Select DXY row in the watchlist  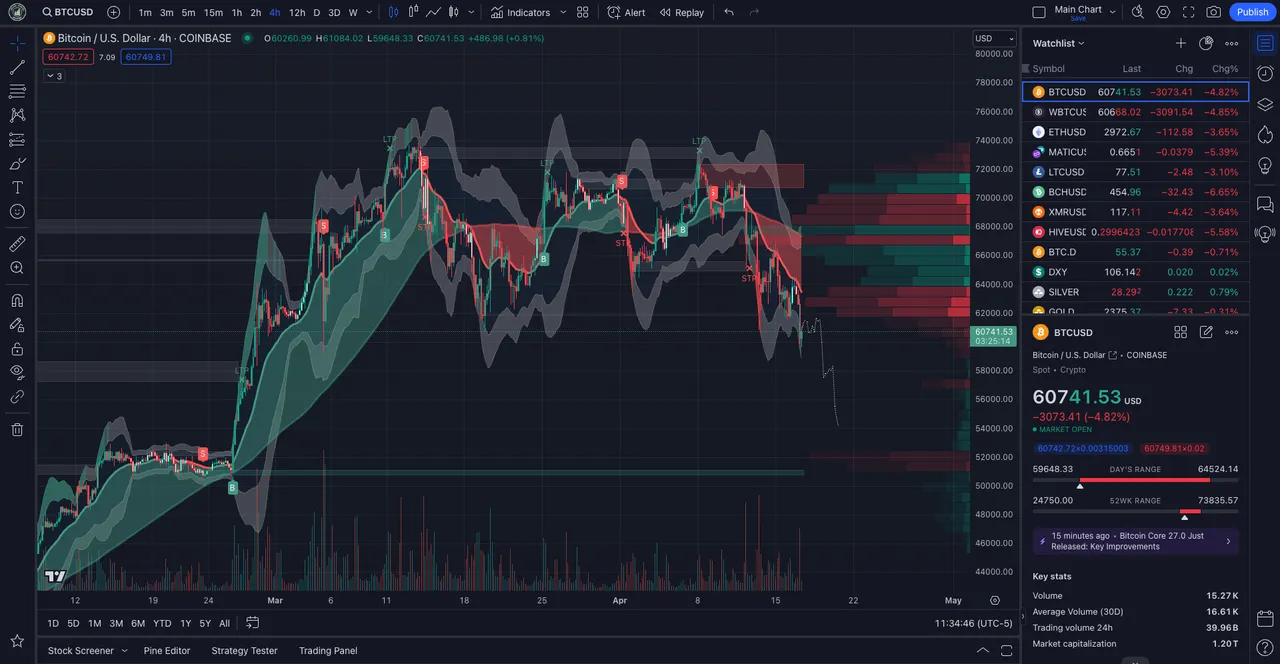point(1135,272)
